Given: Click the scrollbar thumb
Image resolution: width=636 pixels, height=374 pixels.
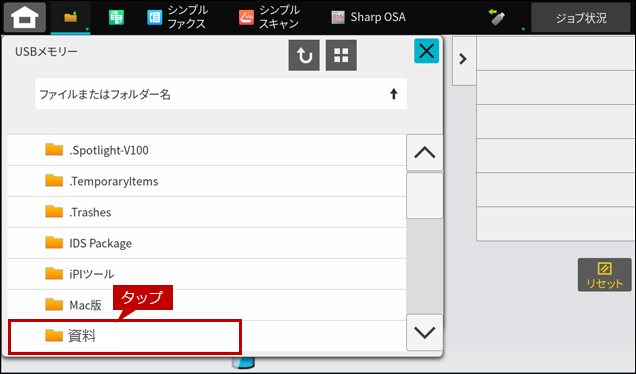Looking at the screenshot, I should click(425, 196).
